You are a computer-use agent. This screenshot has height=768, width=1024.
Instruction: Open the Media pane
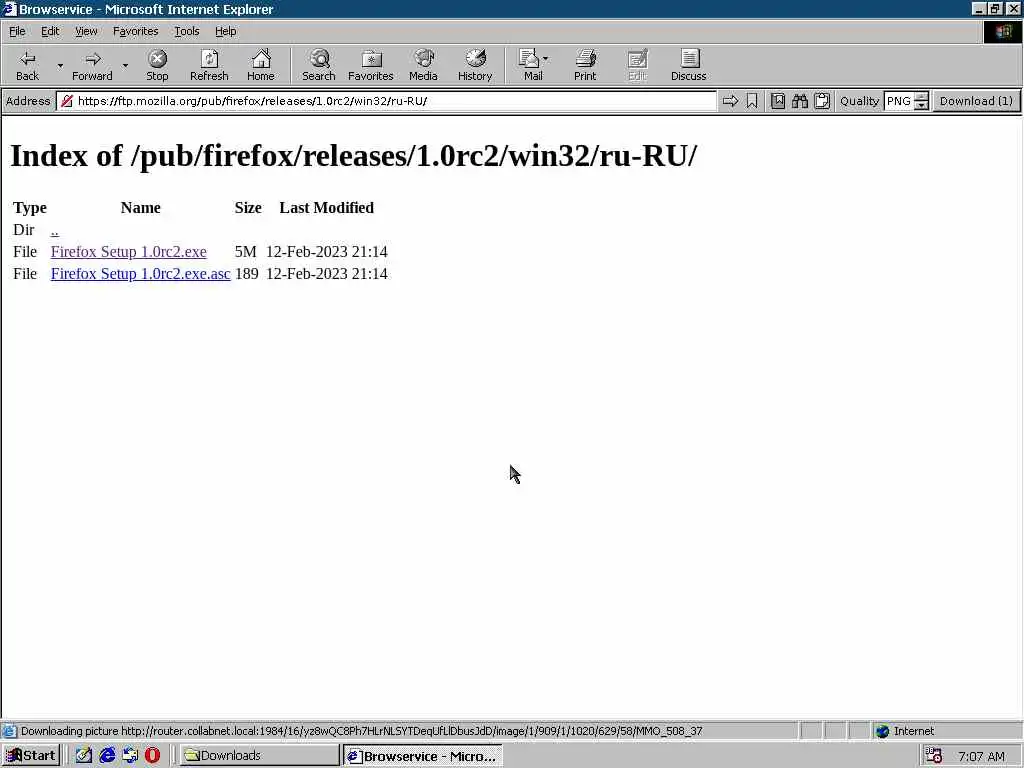coord(423,65)
